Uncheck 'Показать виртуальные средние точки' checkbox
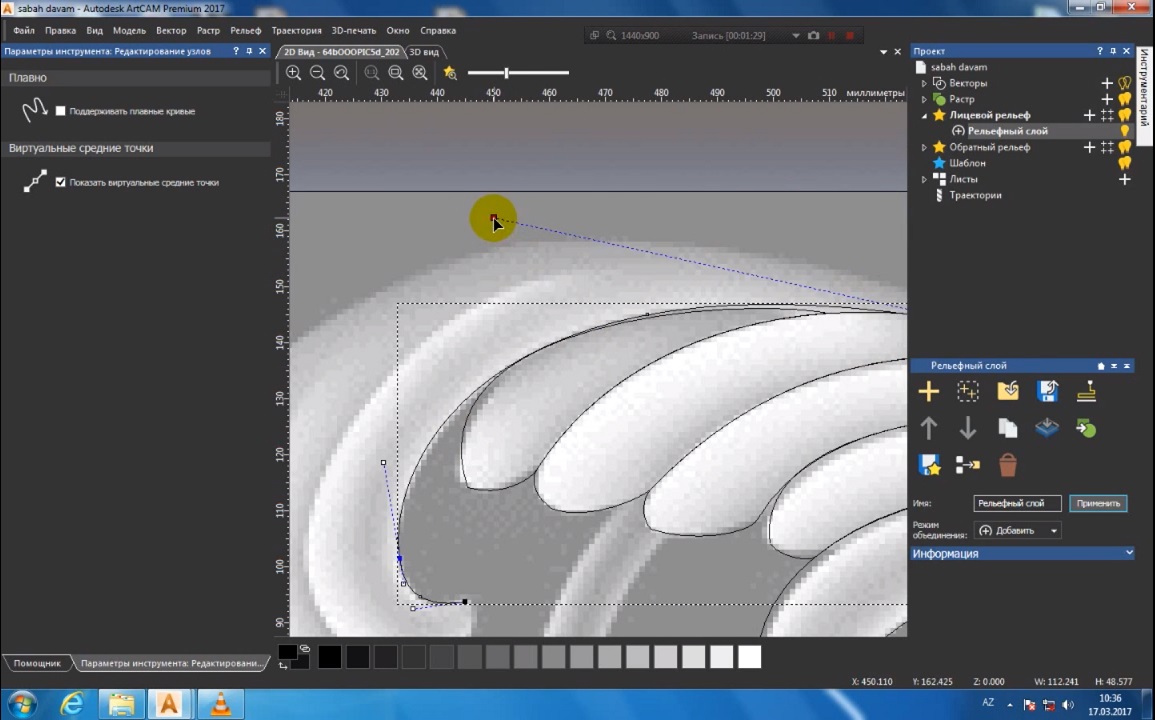The height and width of the screenshot is (720, 1155). (61, 182)
